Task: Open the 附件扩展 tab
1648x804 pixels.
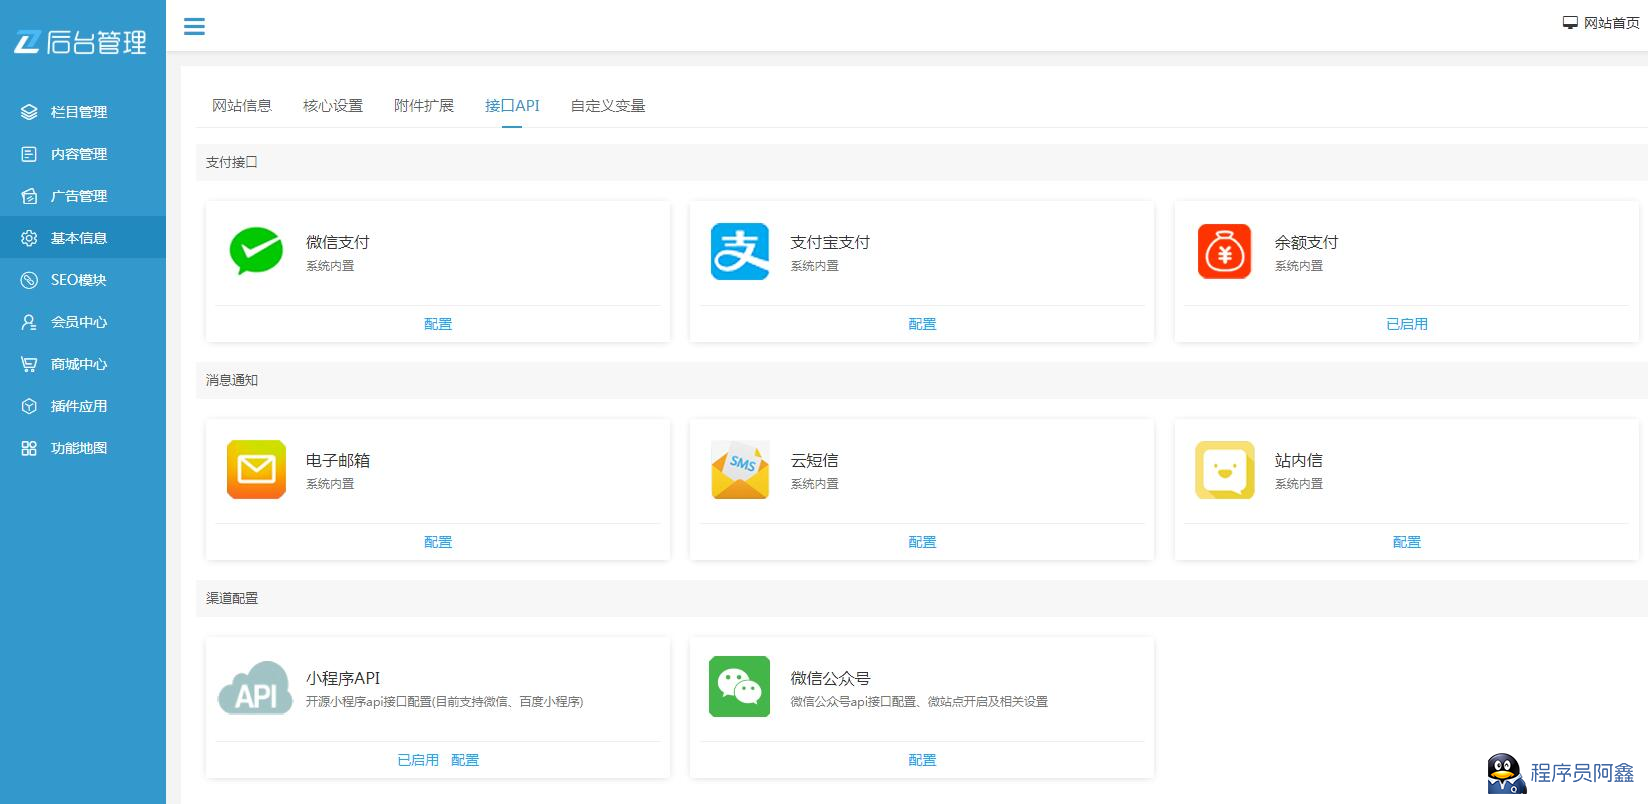Action: coord(424,106)
